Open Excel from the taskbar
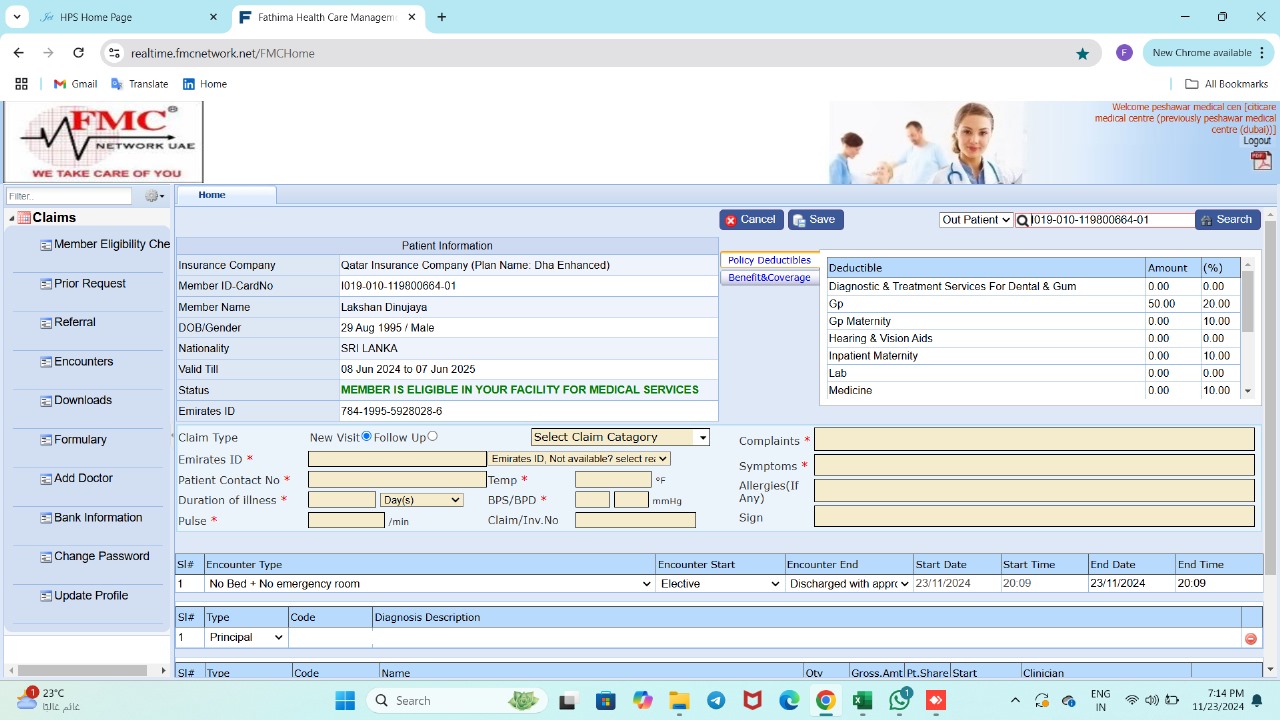 862,701
